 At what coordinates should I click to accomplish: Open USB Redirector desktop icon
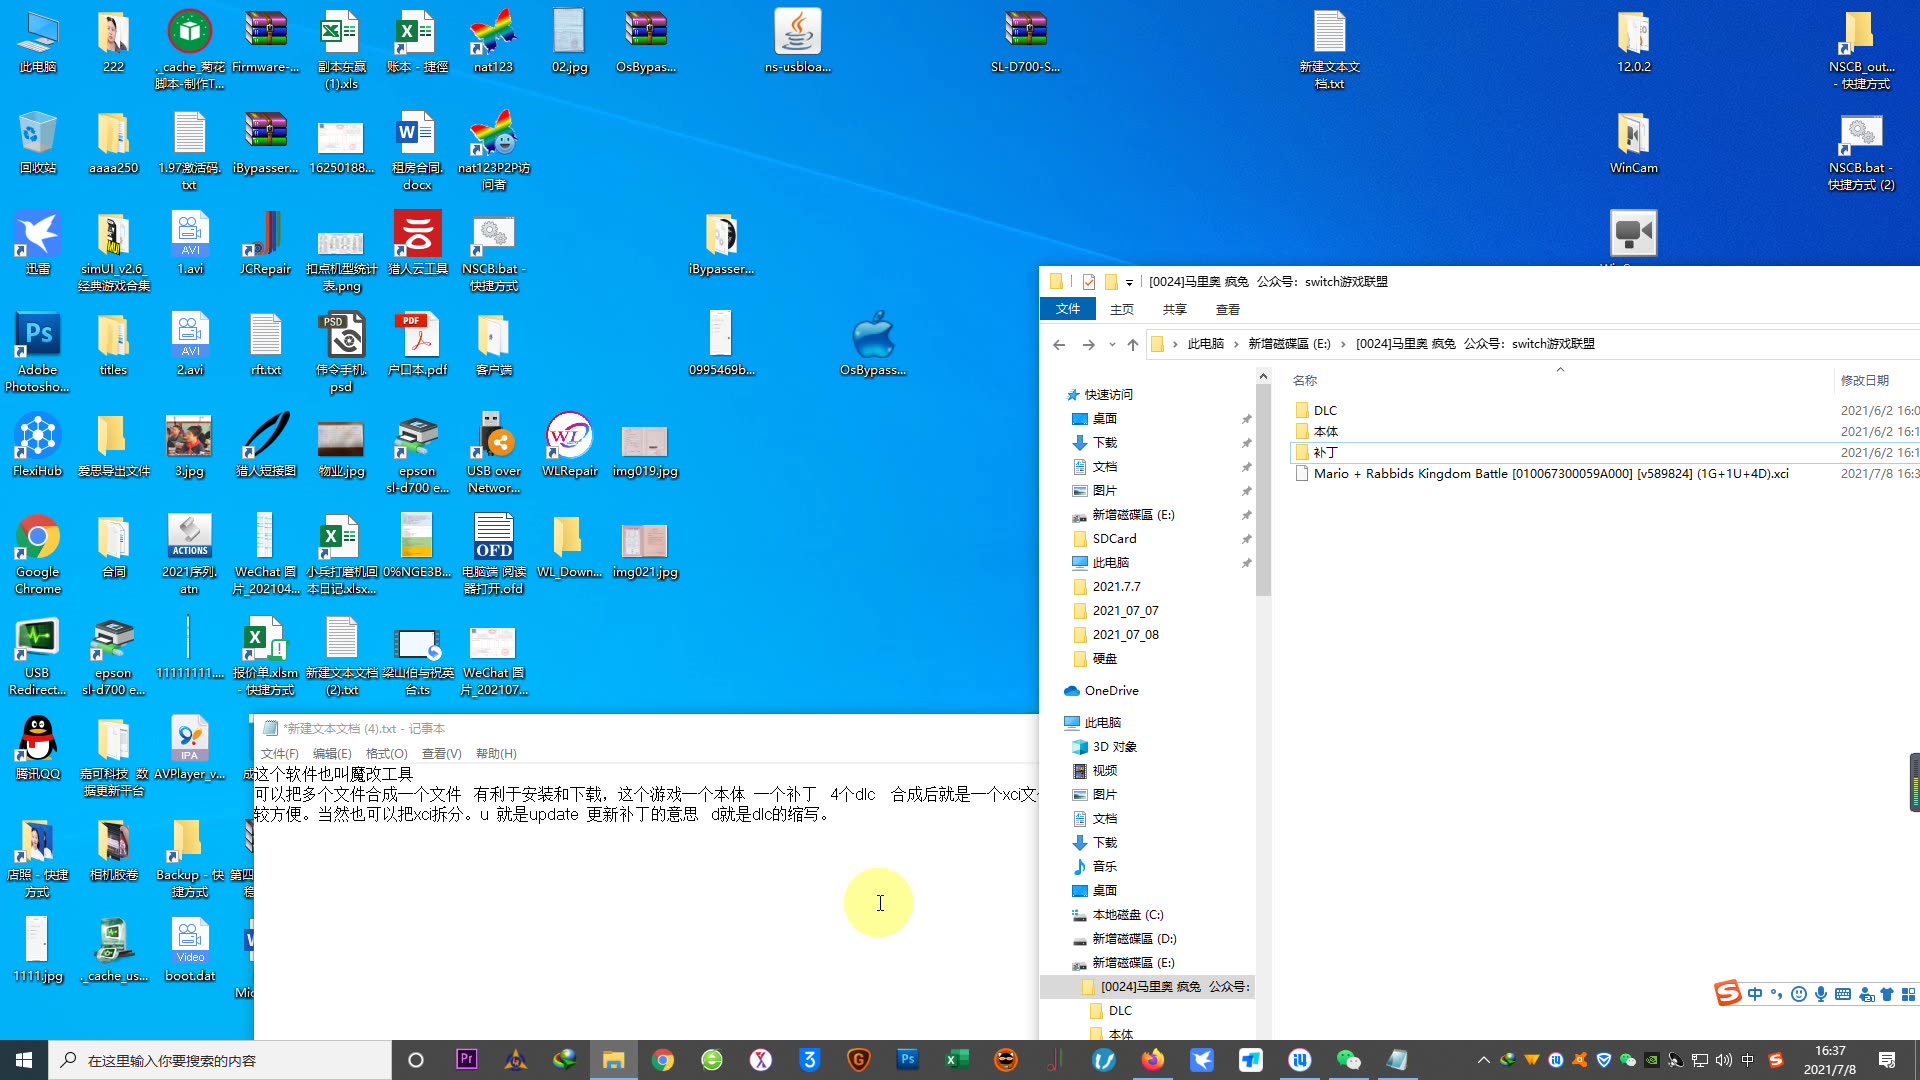coord(38,655)
